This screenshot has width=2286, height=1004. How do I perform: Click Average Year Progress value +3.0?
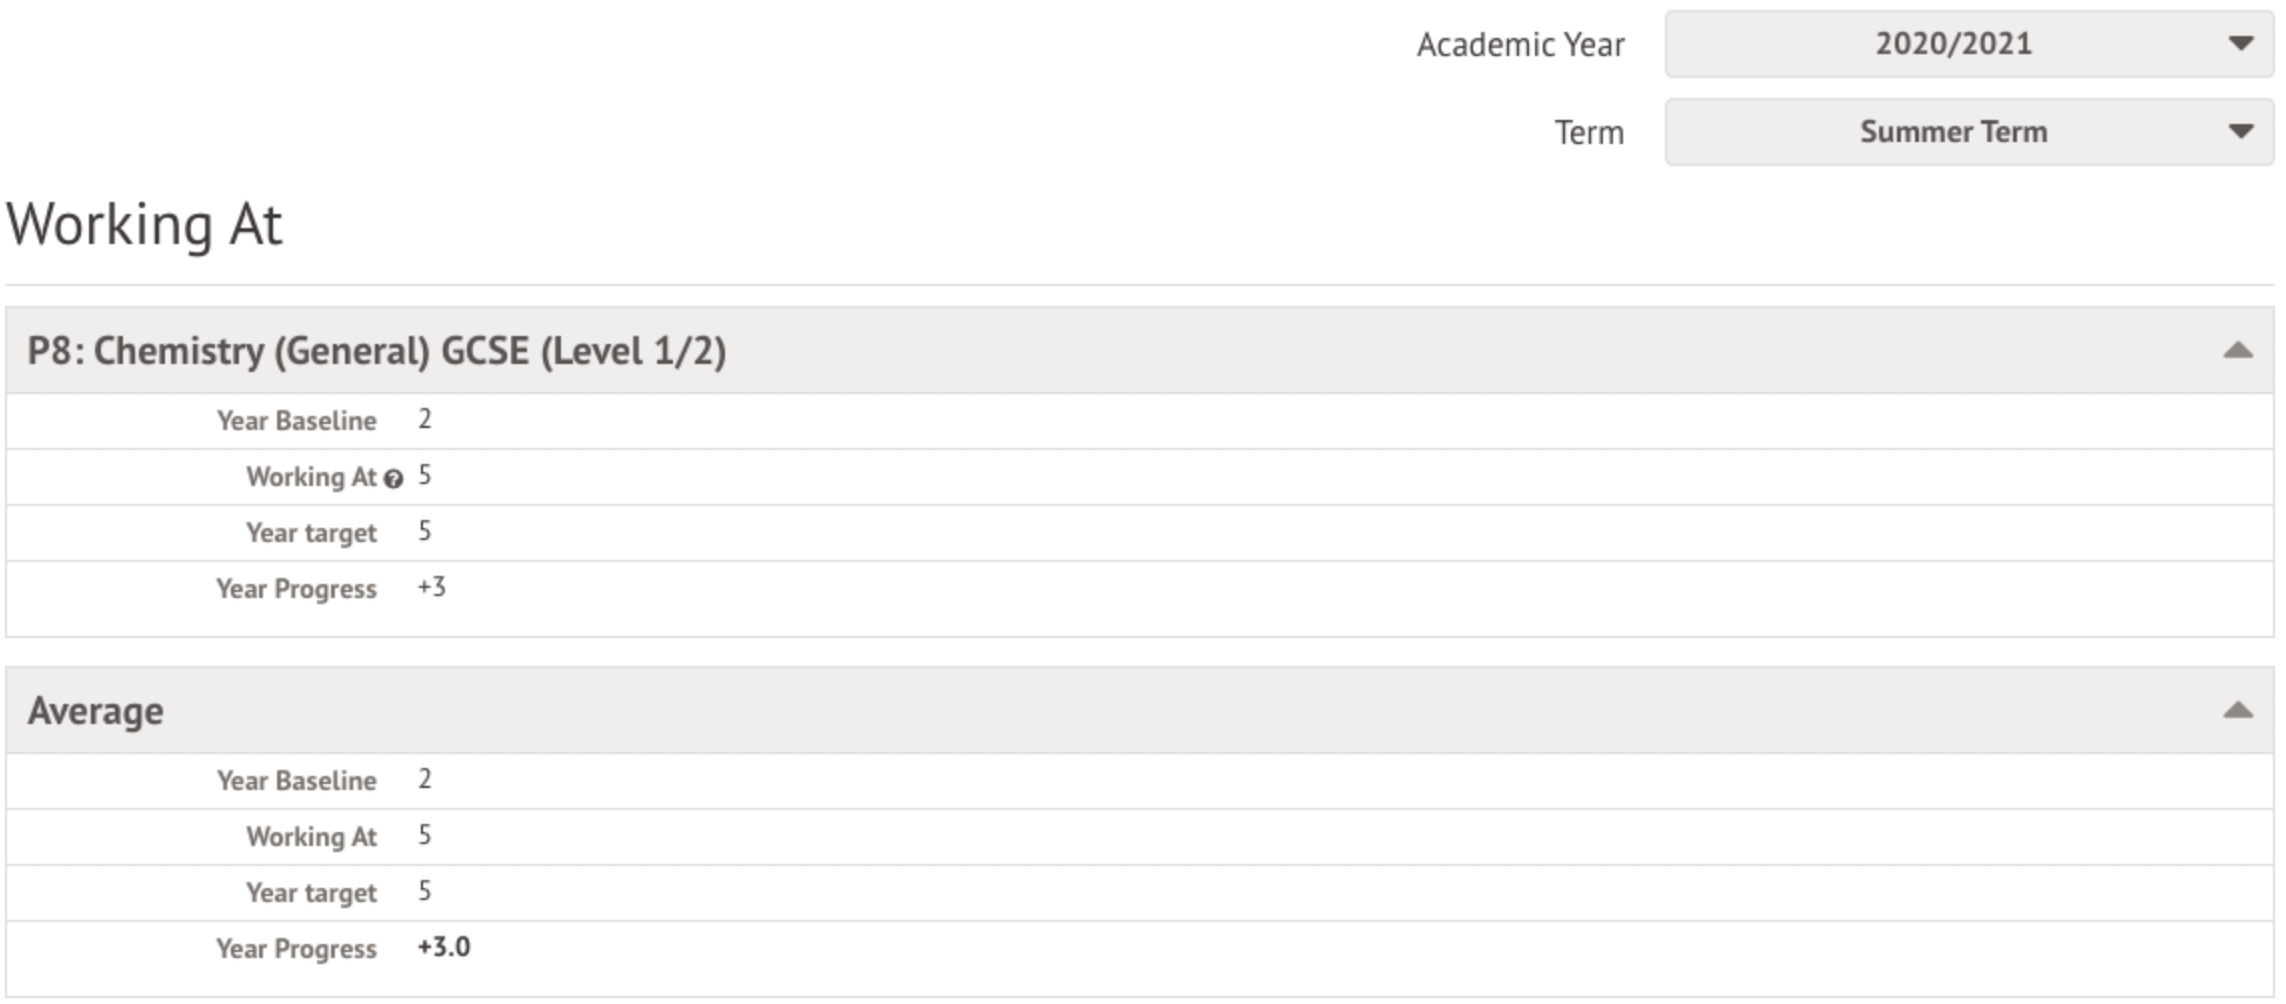[444, 947]
